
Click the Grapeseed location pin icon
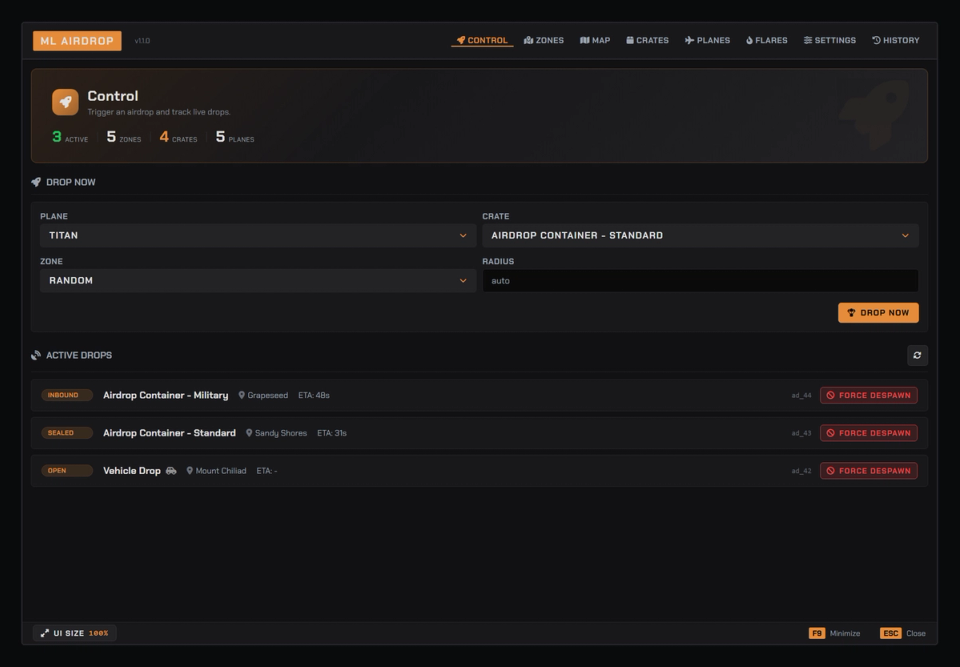[241, 396]
